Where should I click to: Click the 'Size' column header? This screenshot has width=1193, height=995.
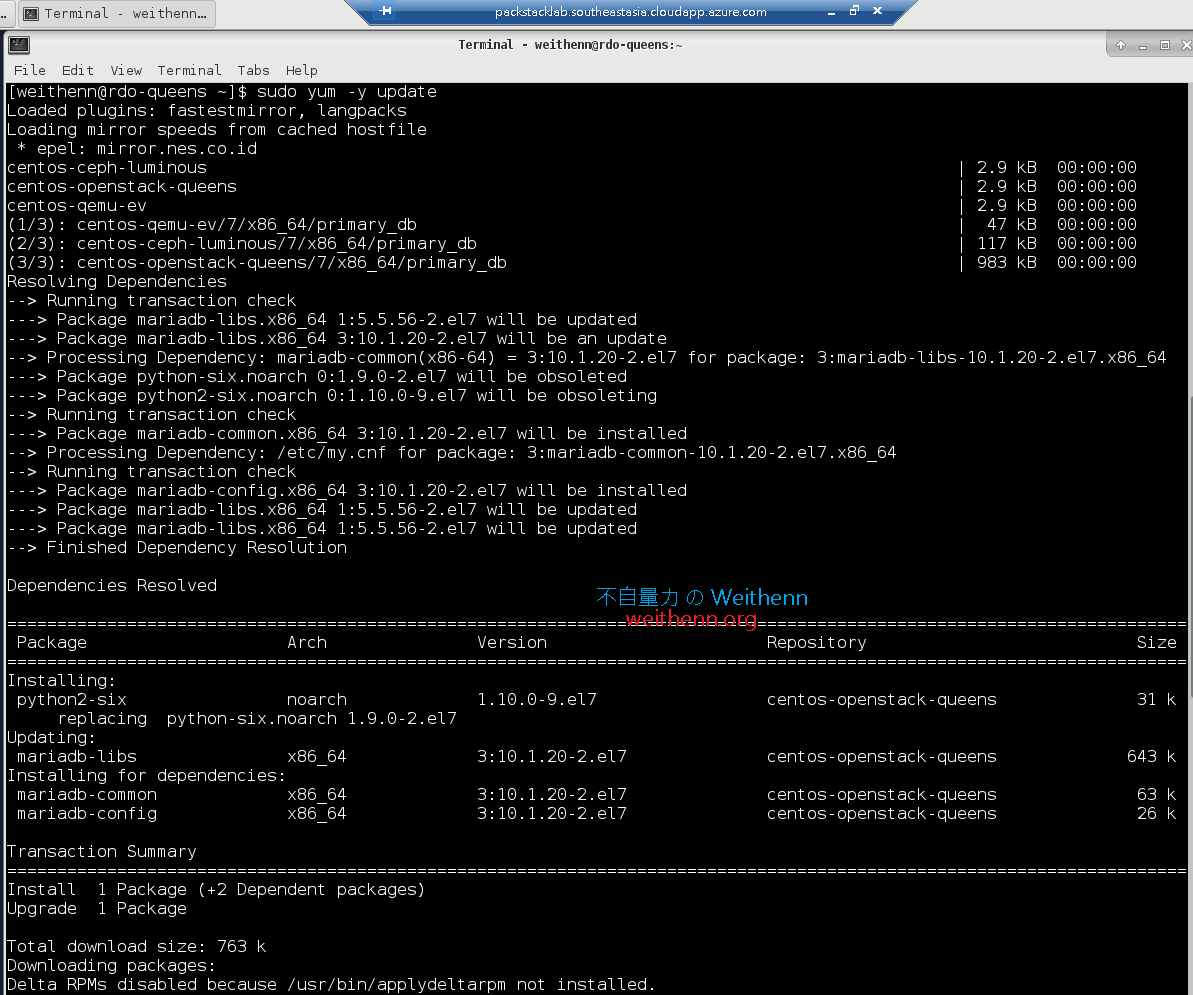click(1156, 643)
